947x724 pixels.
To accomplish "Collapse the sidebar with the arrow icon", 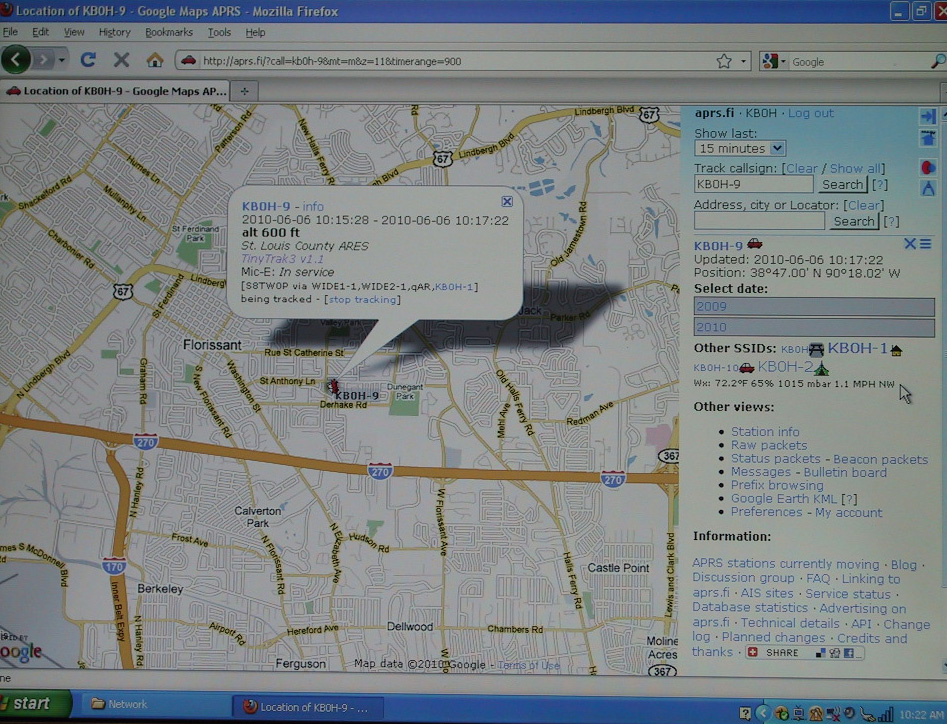I will 927,117.
